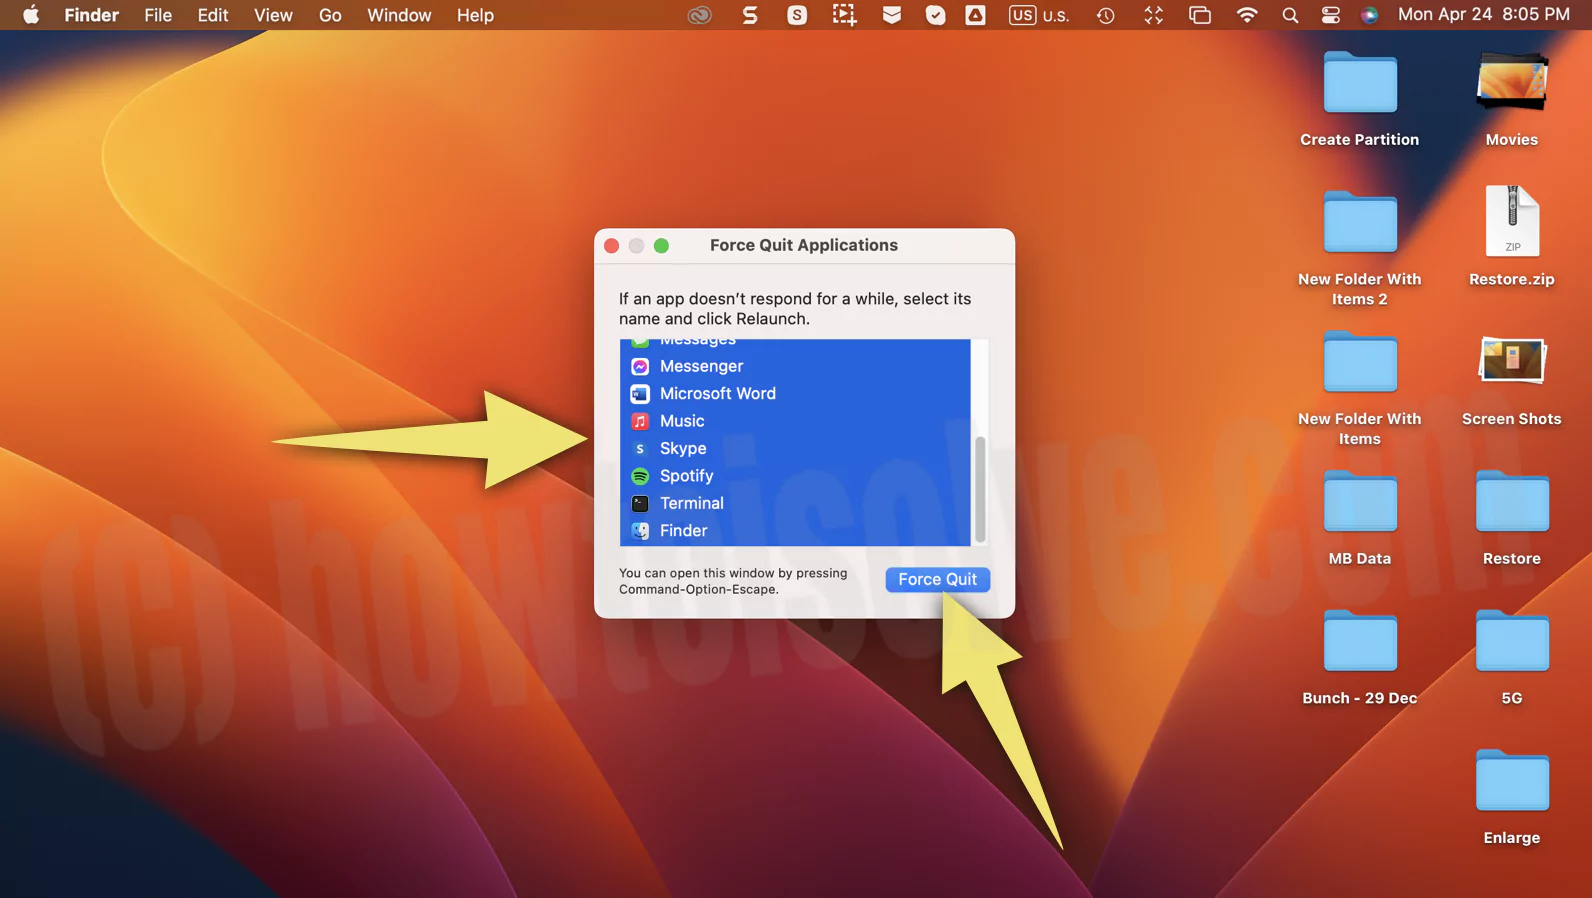
Task: Select the Restore.zip file
Action: click(1511, 238)
